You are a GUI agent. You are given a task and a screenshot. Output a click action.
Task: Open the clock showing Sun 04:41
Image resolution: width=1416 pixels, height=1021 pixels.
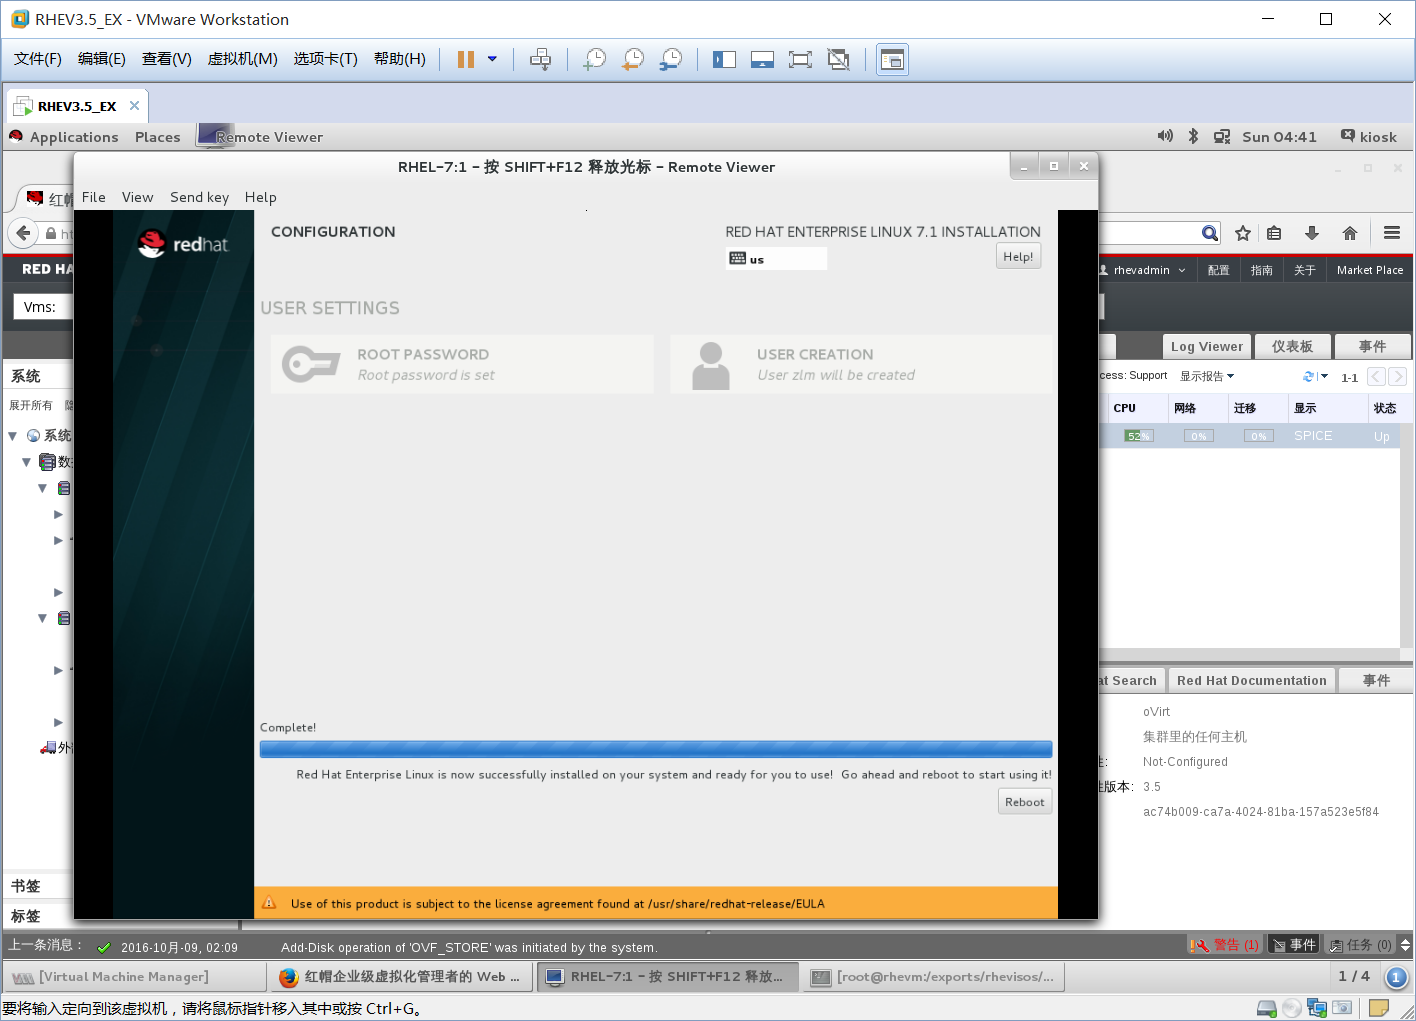pos(1279,137)
